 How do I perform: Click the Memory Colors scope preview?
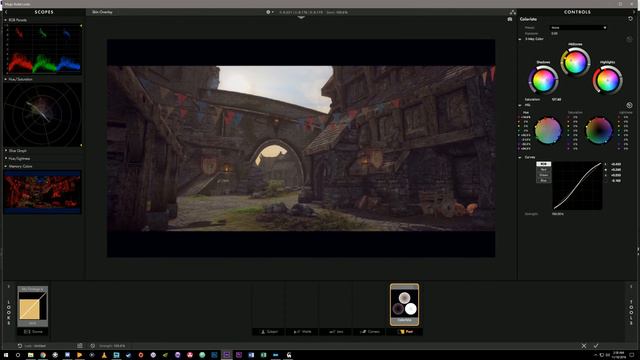tap(42, 192)
